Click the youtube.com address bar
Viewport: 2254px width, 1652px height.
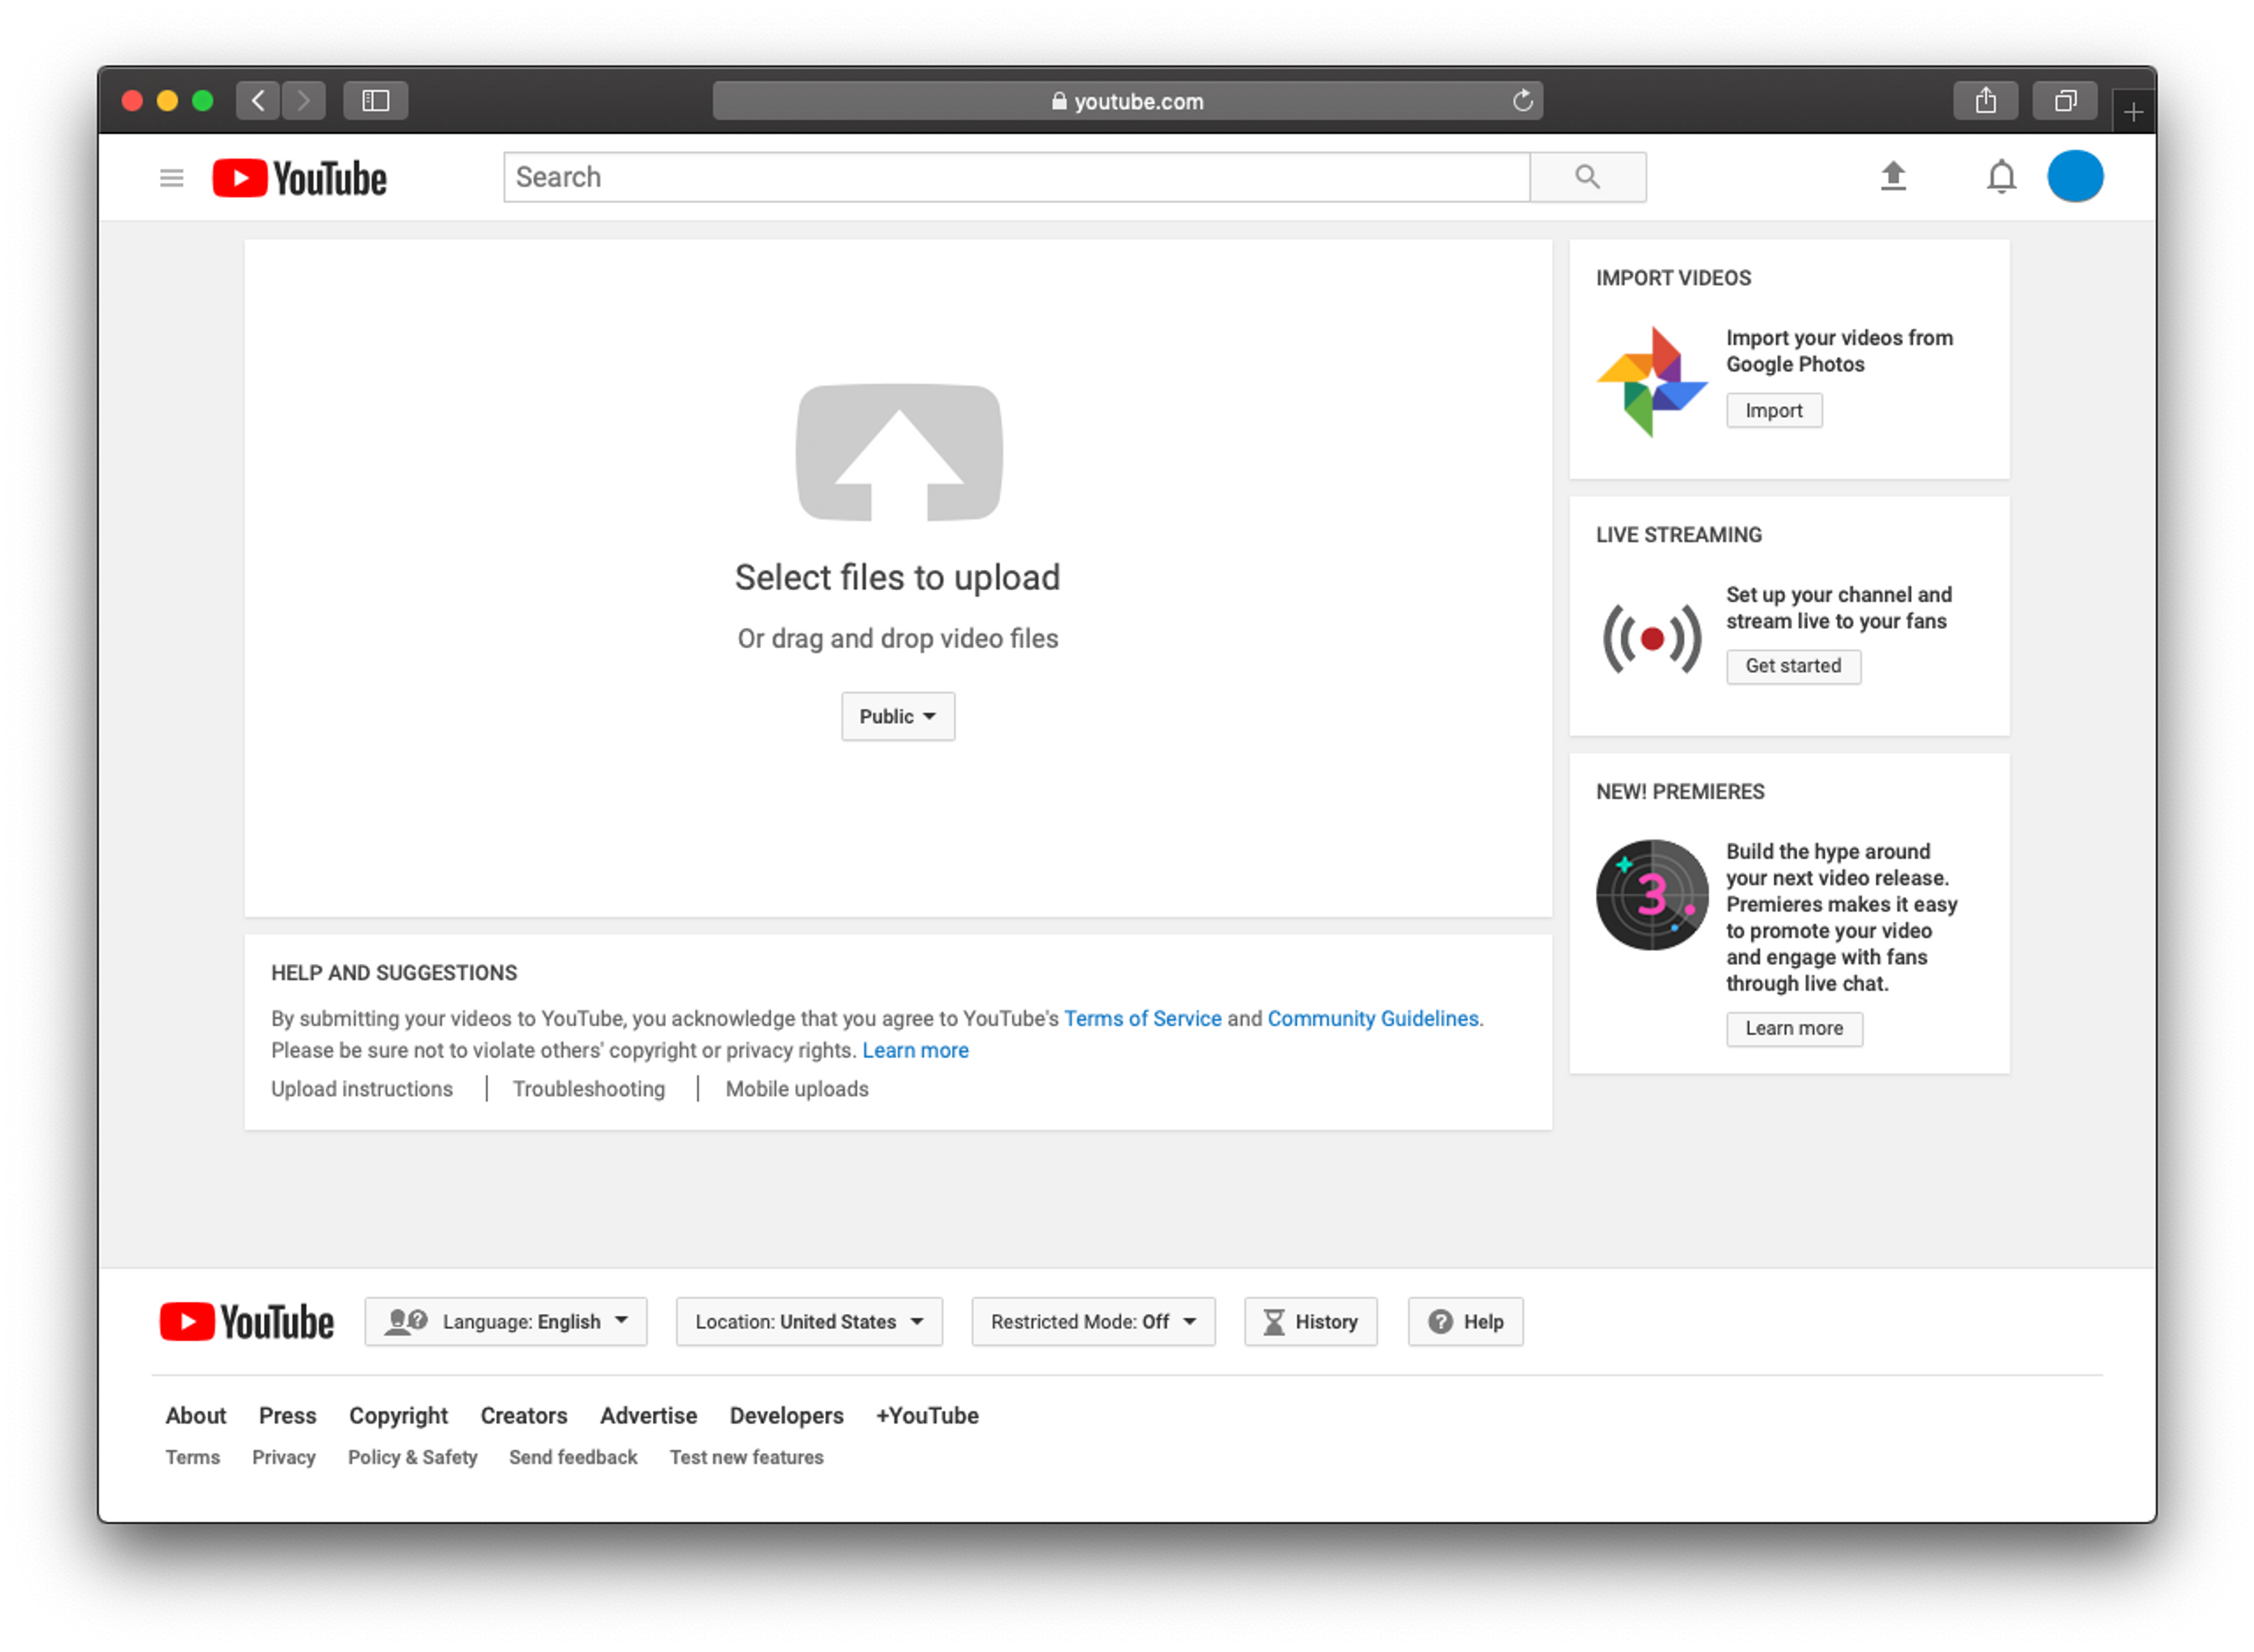[1127, 100]
